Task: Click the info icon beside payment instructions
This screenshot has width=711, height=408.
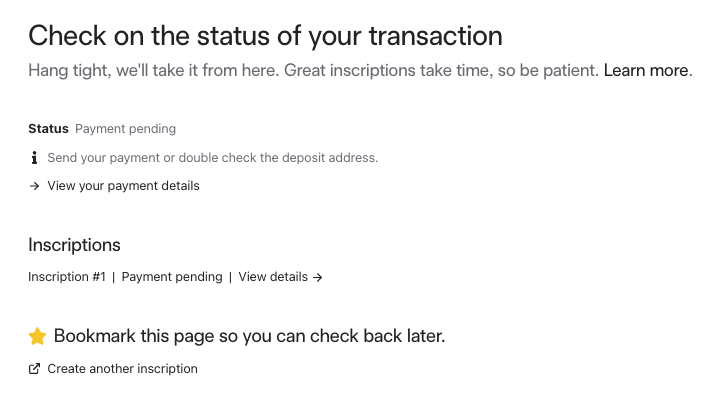Action: coord(34,157)
